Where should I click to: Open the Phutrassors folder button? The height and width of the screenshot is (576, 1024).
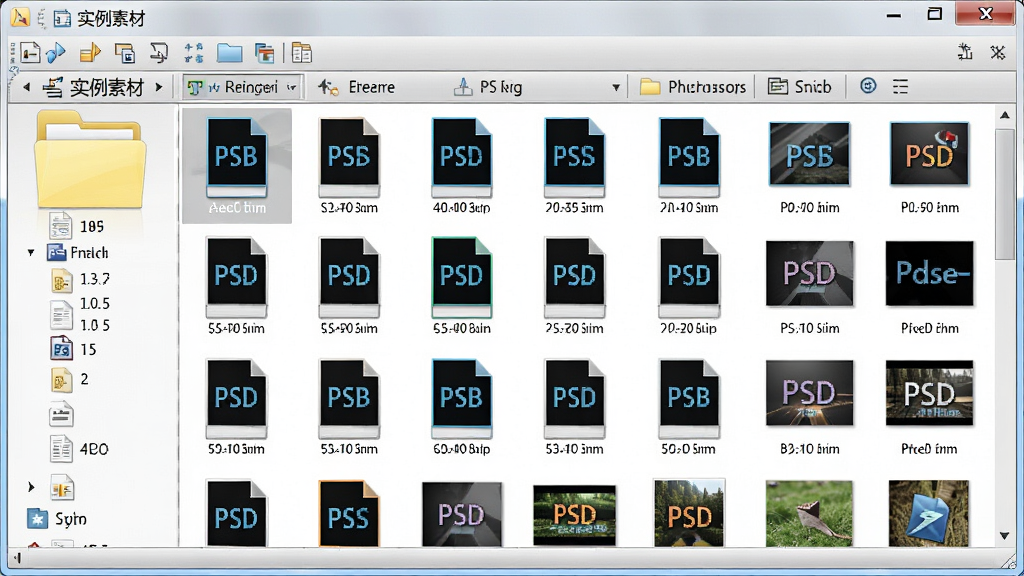coord(693,87)
